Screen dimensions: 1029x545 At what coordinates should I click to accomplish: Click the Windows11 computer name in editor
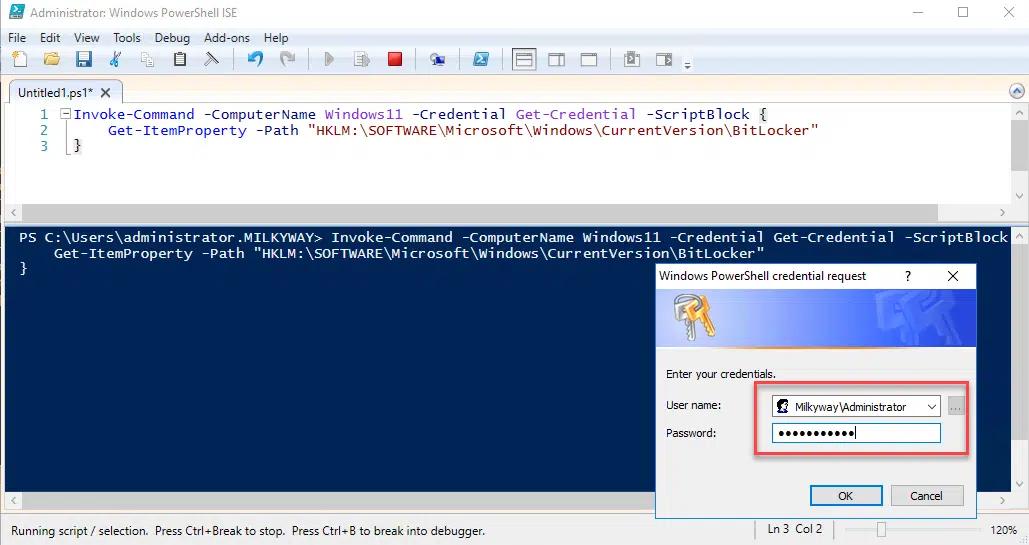[364, 114]
